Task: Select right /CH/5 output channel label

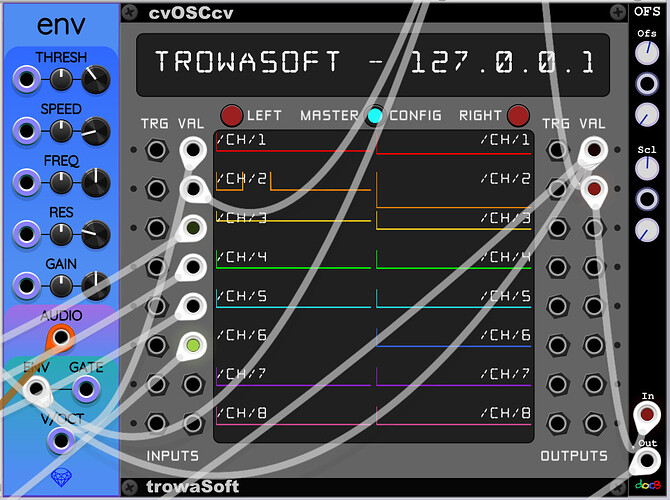Action: coord(505,296)
